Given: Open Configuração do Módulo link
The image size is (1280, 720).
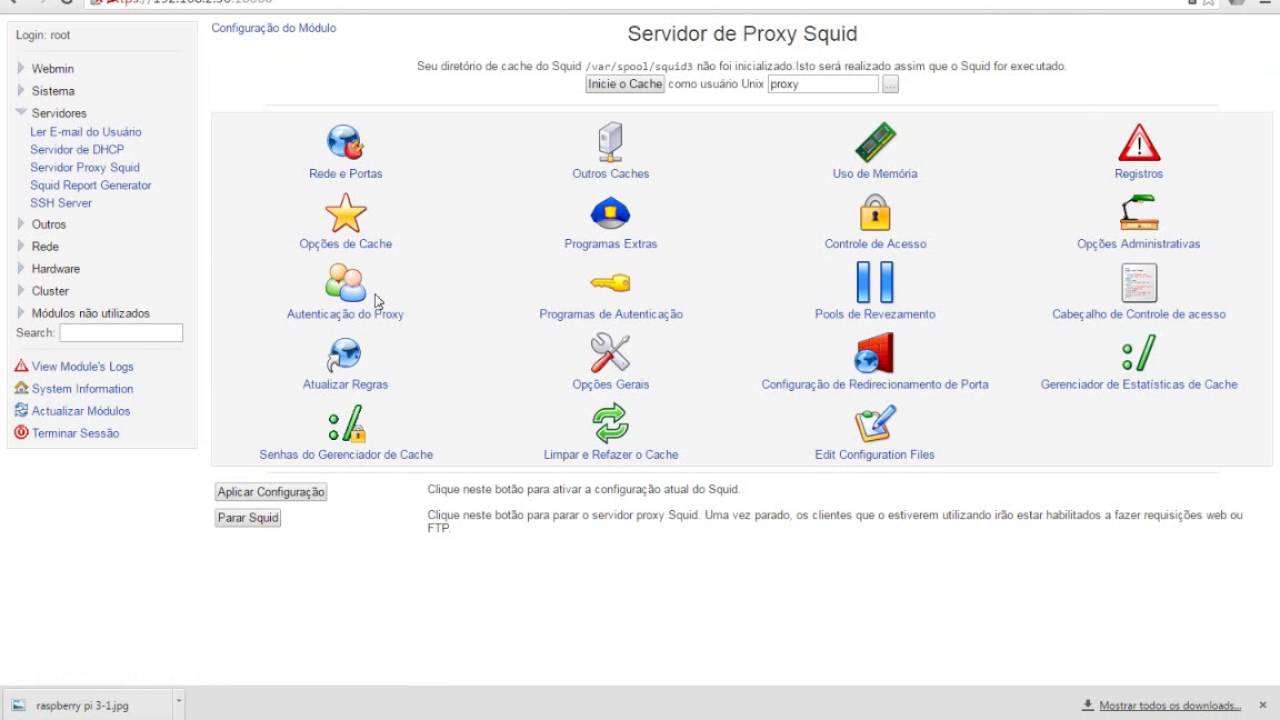Looking at the screenshot, I should tap(274, 28).
